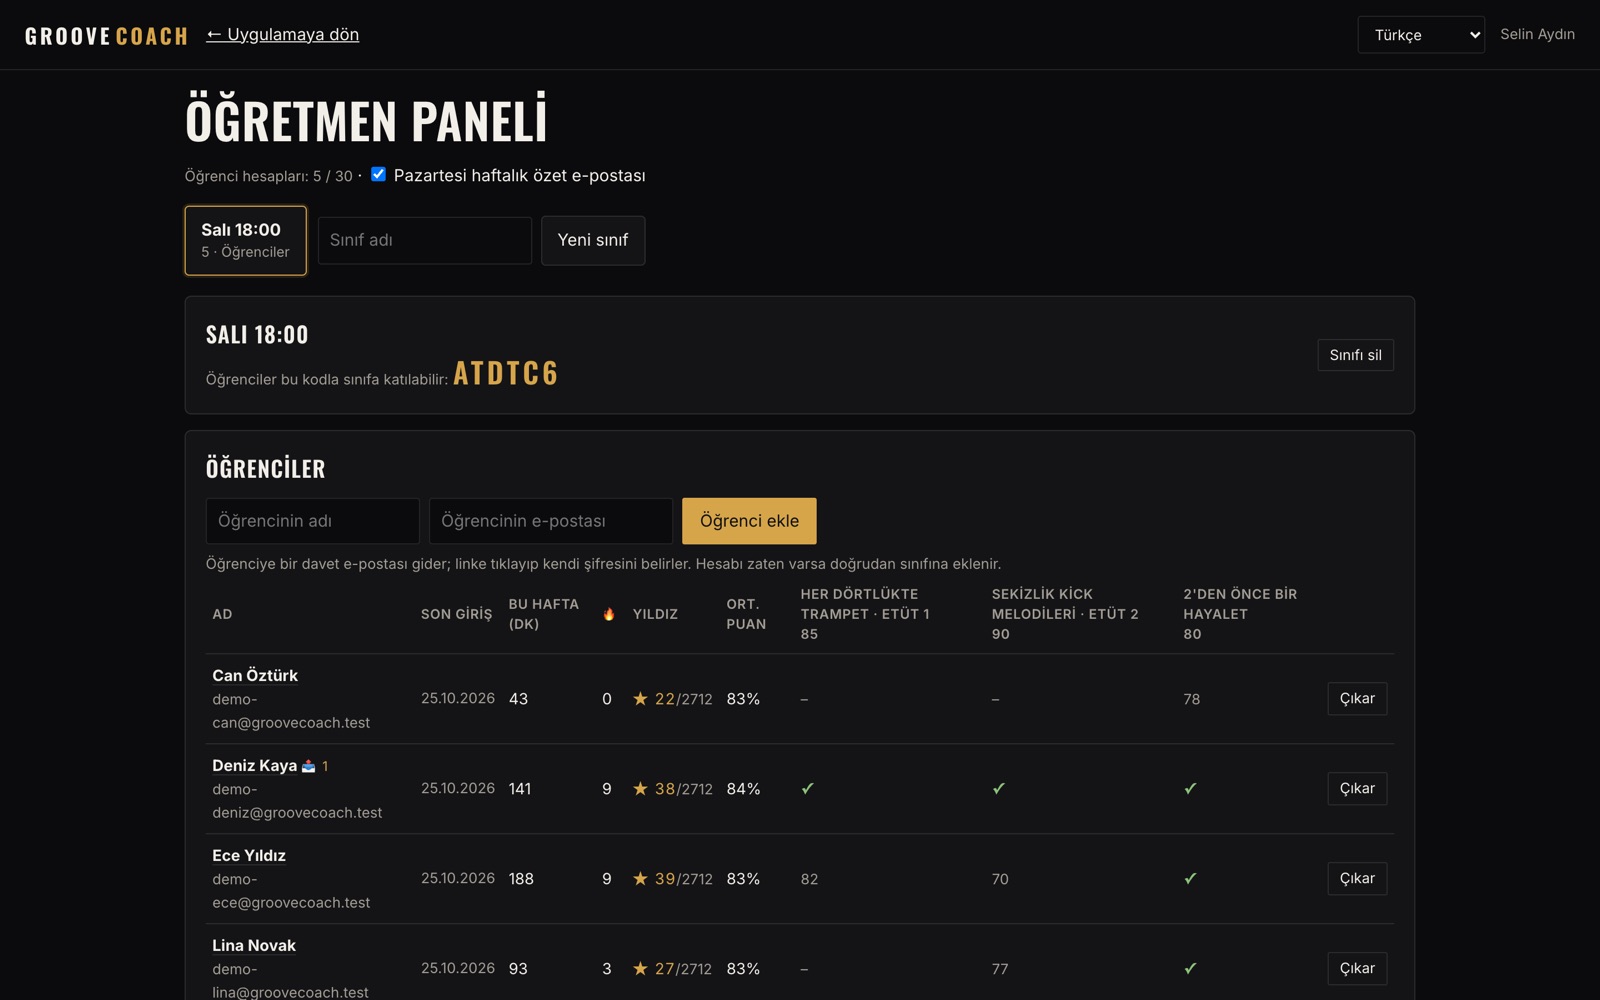The width and height of the screenshot is (1600, 1000).
Task: Click Deniz Kaya's Her Dörtlükte Trampet checkmark
Action: tap(807, 789)
